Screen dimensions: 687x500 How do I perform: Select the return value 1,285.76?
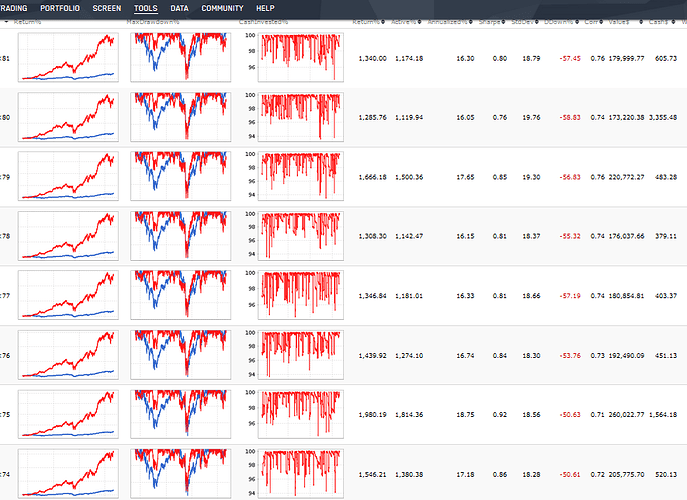pos(372,117)
